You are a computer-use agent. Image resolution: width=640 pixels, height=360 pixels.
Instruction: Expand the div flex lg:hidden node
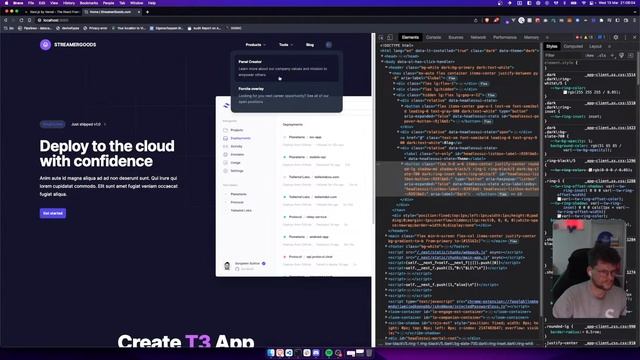(394, 89)
